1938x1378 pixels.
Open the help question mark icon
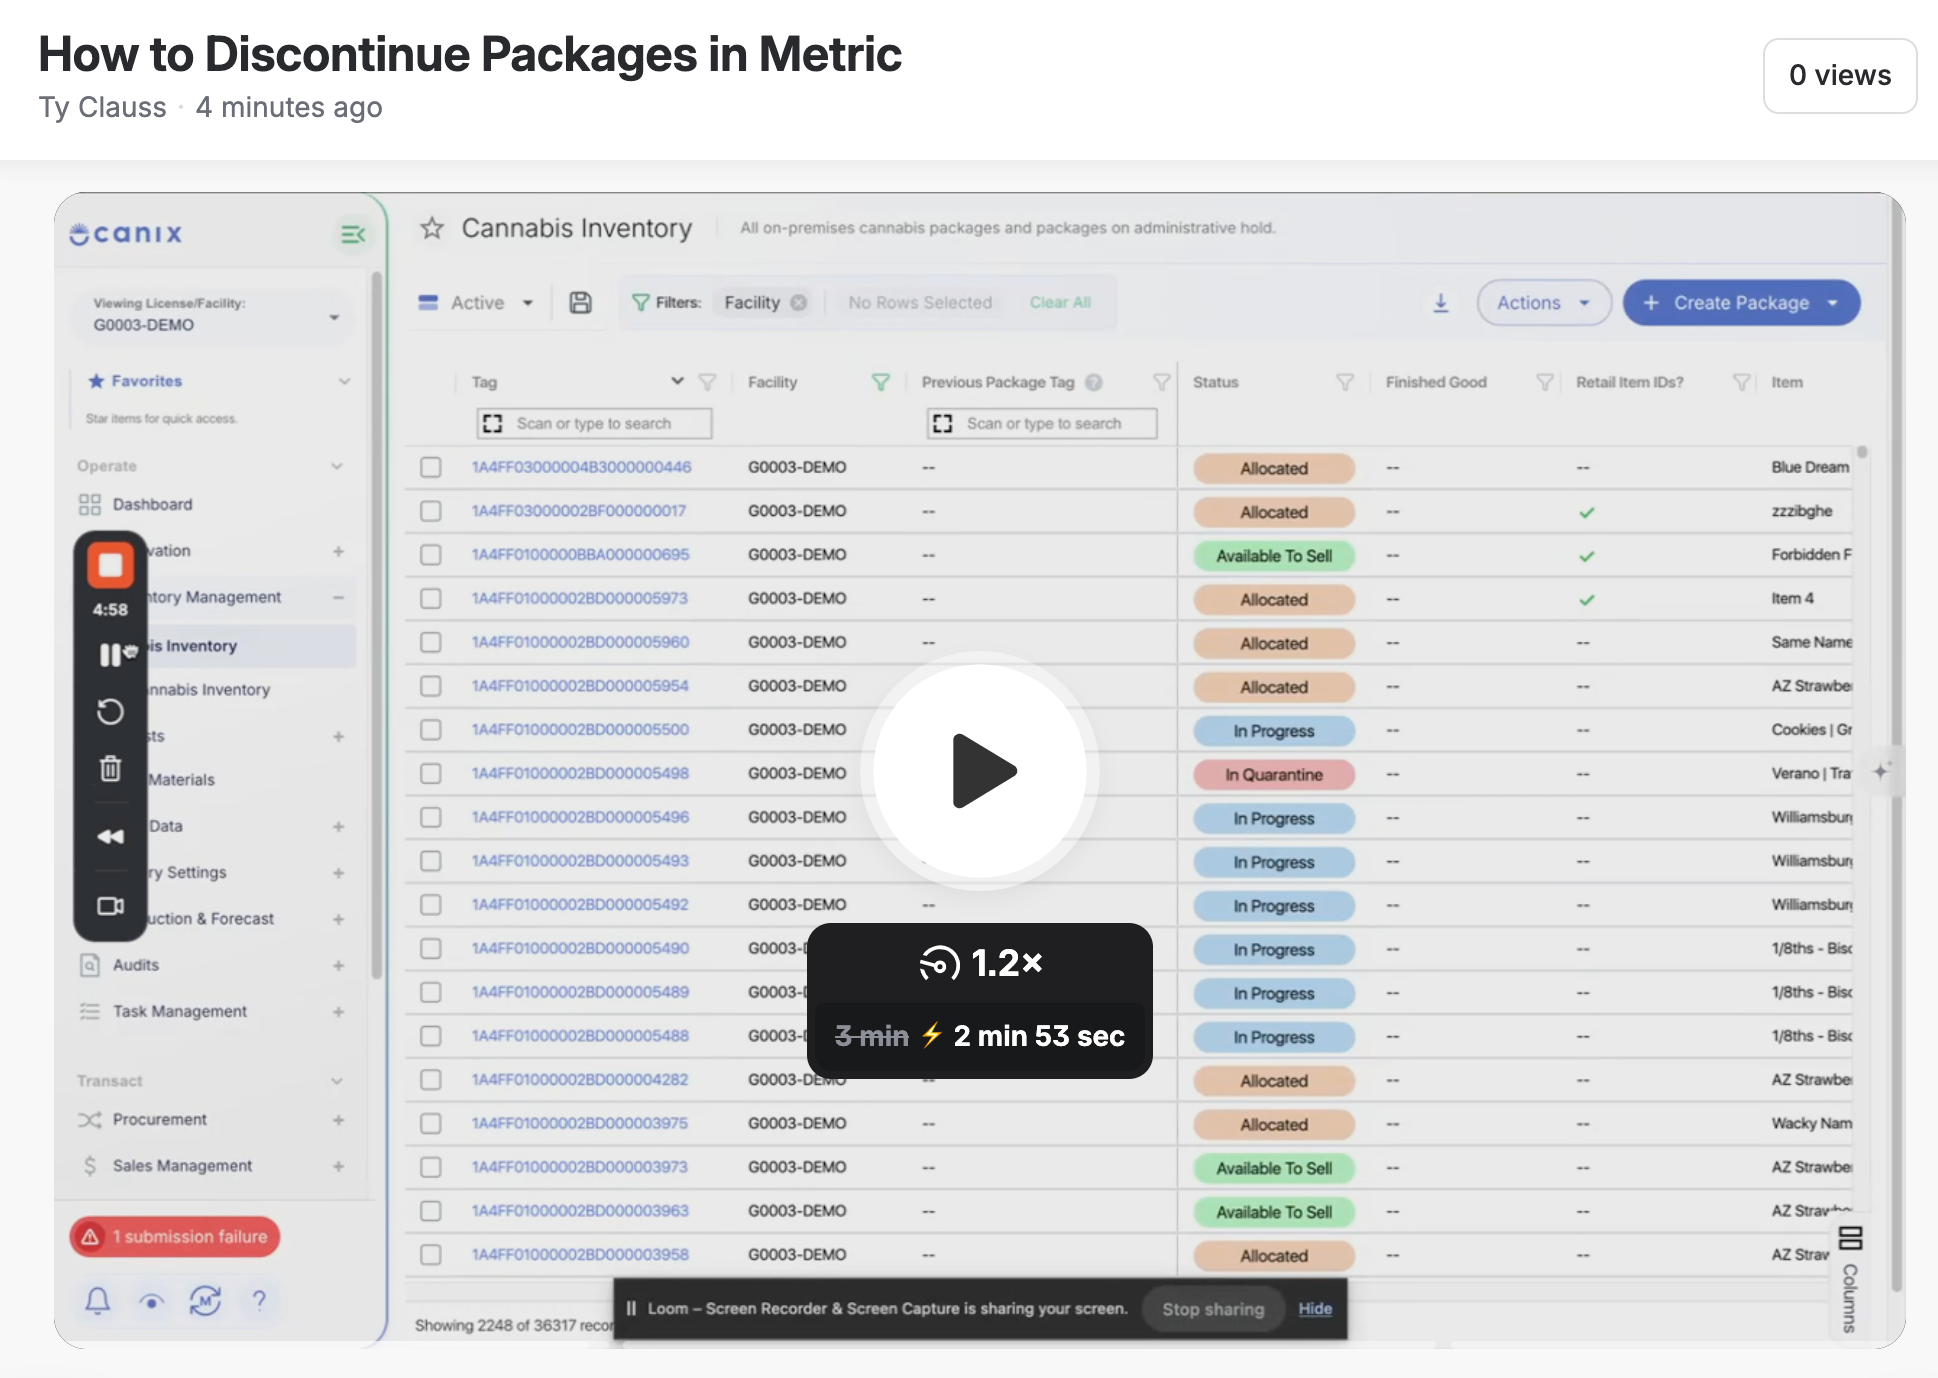click(x=260, y=1300)
